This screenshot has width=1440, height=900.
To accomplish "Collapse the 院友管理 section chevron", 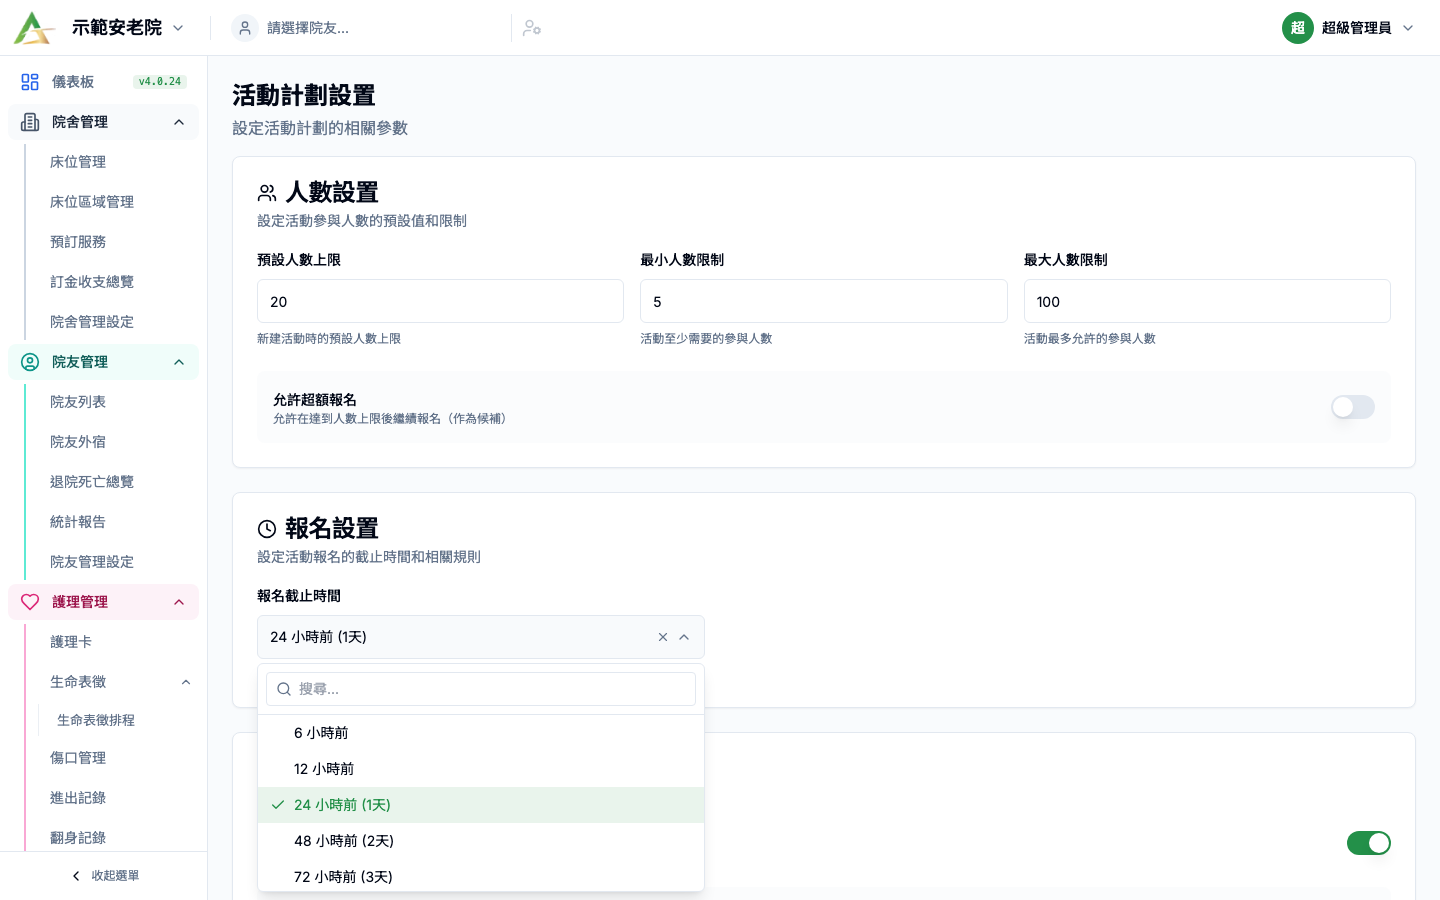I will [179, 362].
